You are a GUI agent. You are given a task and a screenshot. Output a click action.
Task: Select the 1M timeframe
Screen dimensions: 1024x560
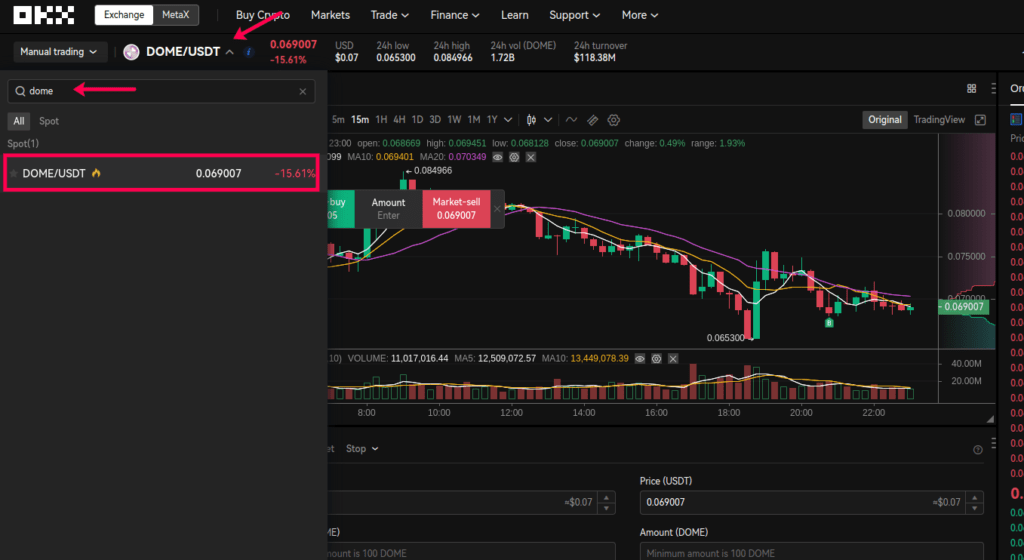(474, 120)
